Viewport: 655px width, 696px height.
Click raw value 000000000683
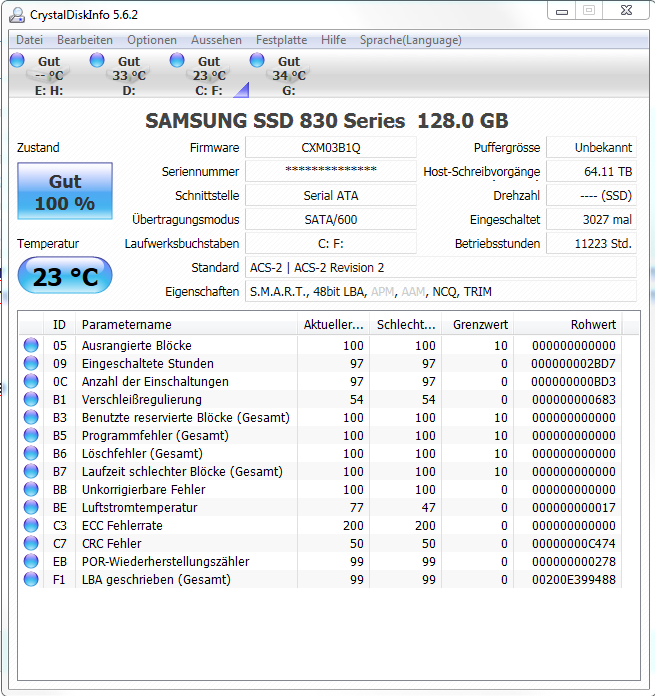[573, 399]
